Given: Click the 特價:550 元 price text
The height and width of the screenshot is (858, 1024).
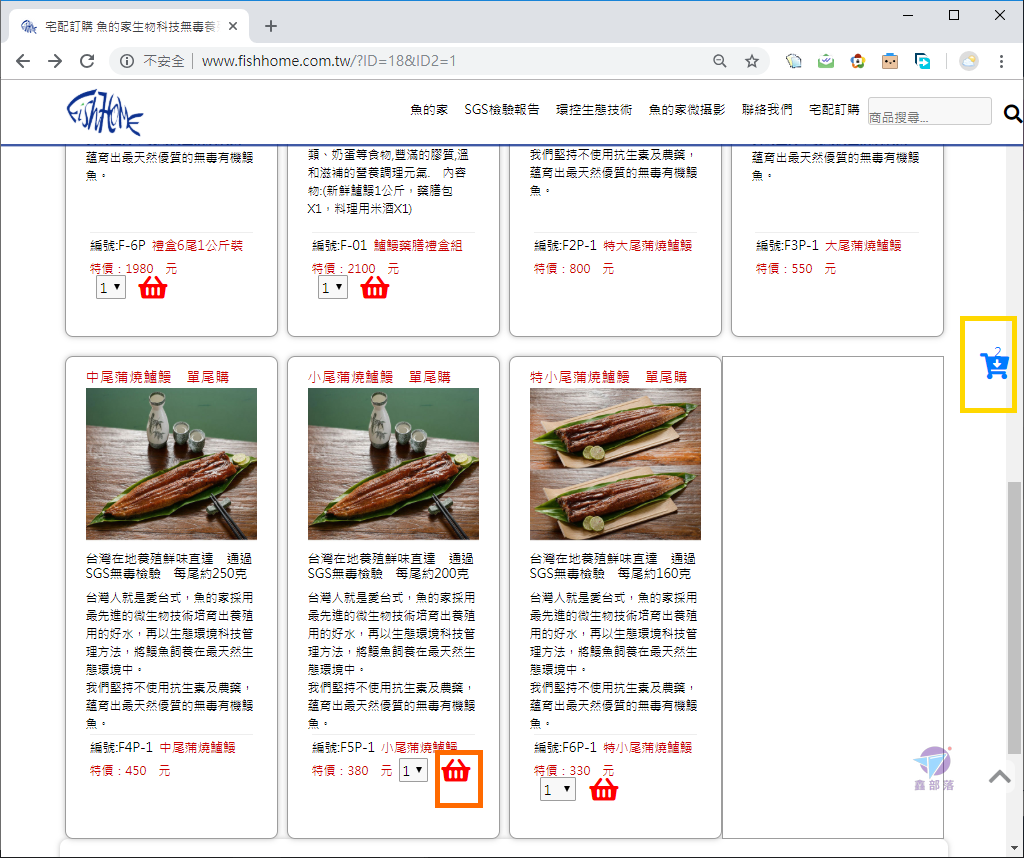Looking at the screenshot, I should click(x=795, y=268).
